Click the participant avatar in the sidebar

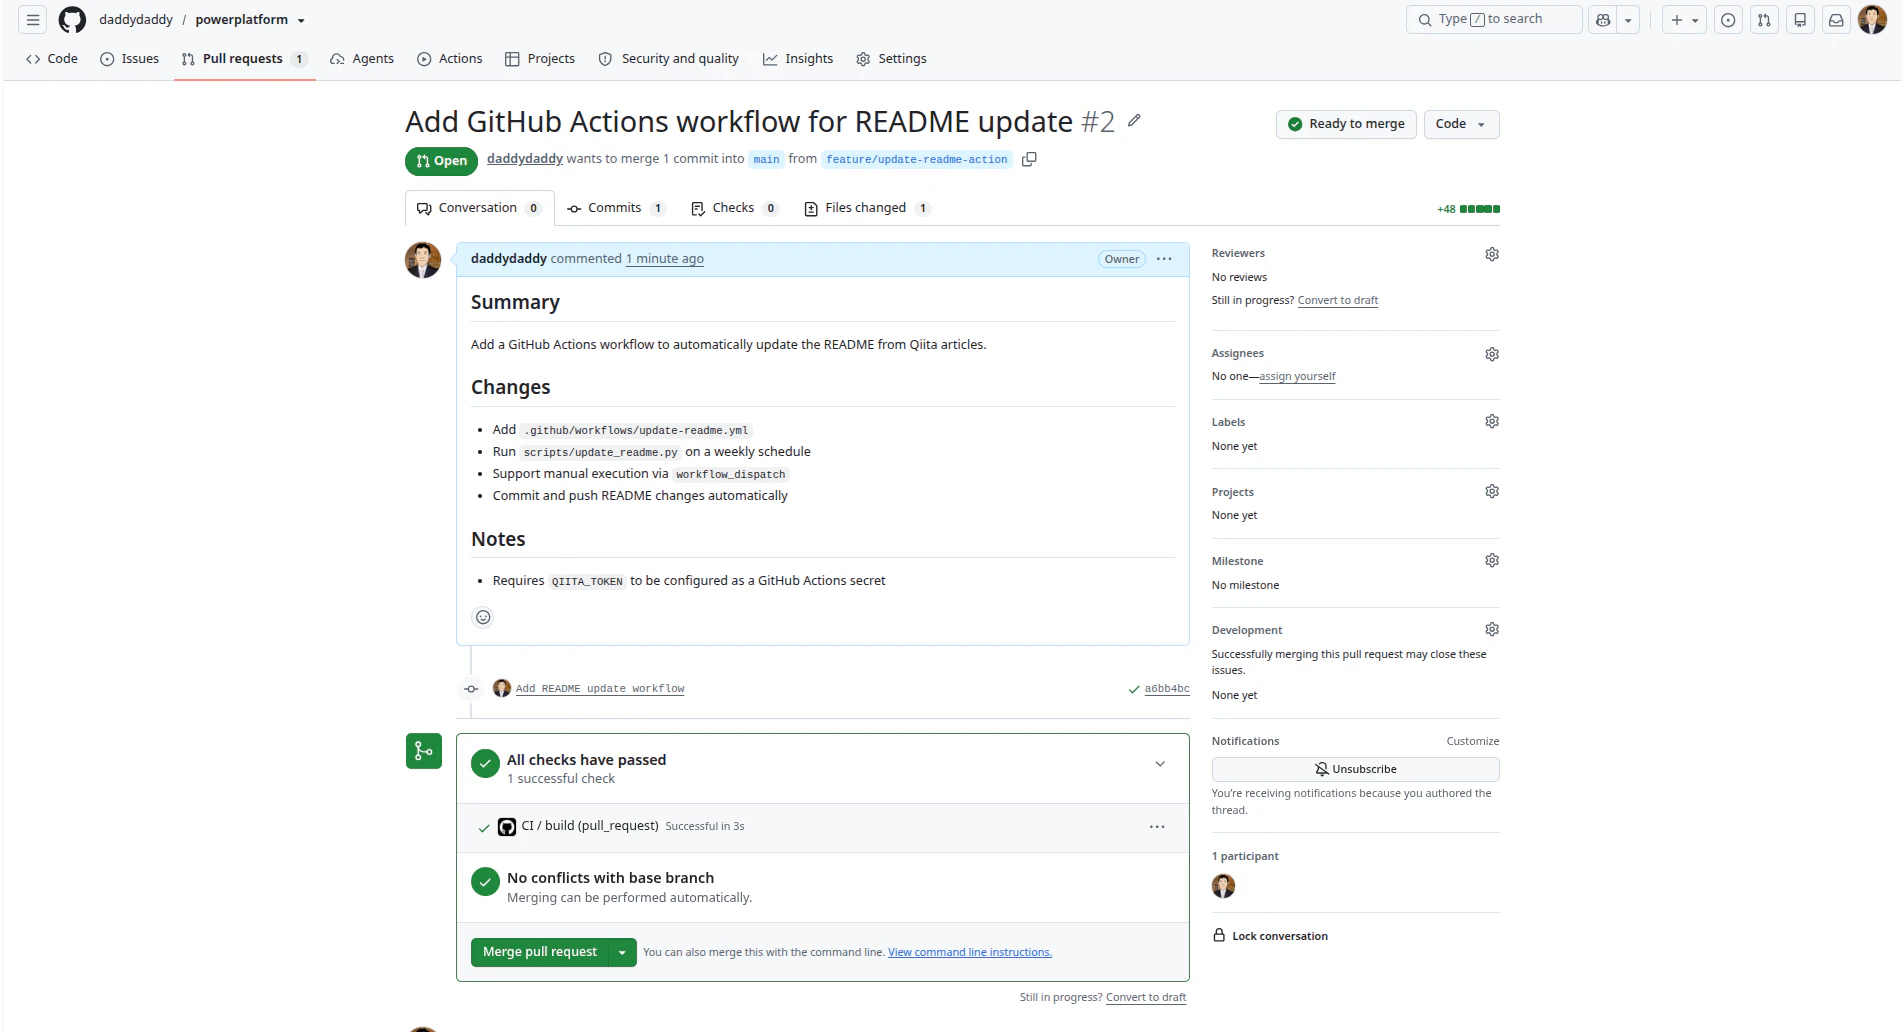point(1223,886)
